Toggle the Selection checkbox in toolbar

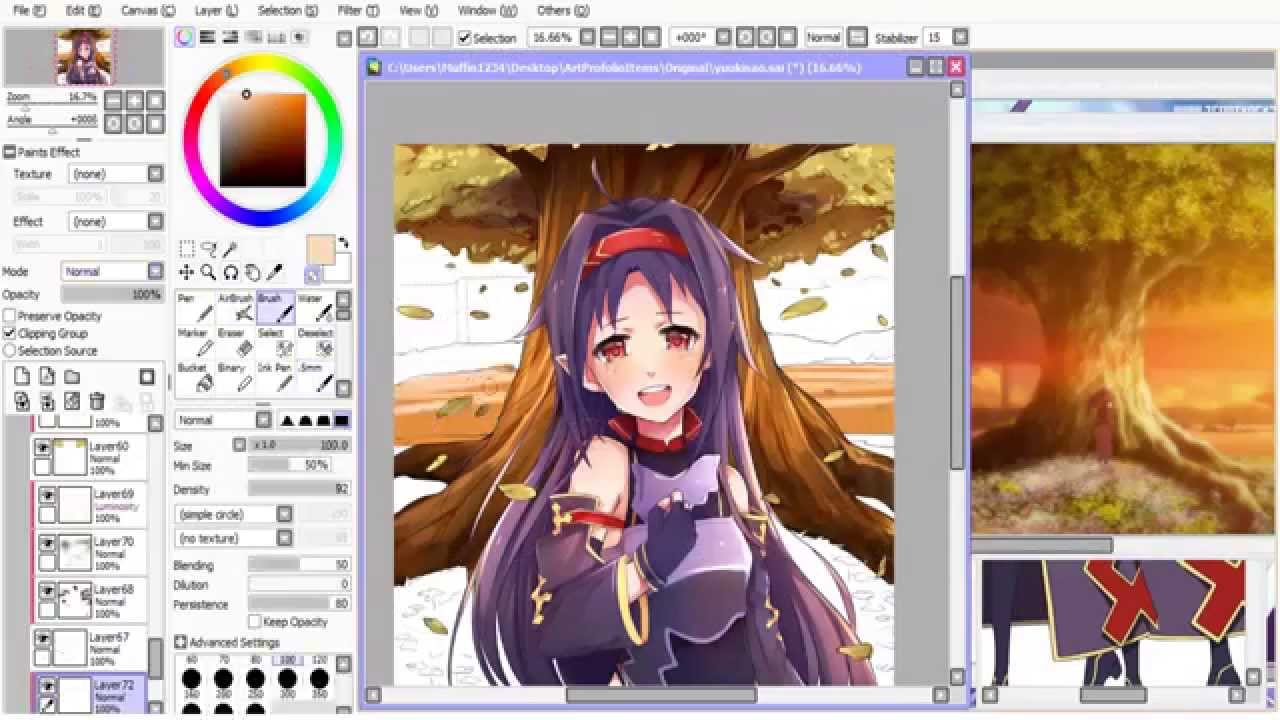point(465,38)
